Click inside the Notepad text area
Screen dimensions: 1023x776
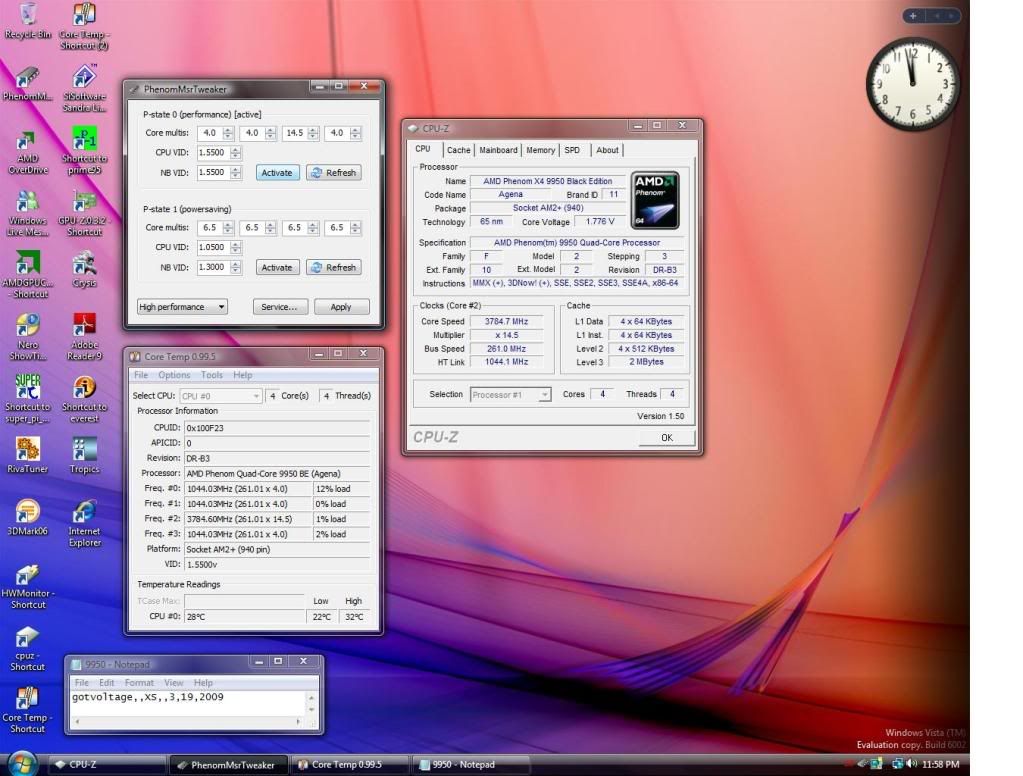[x=190, y=704]
